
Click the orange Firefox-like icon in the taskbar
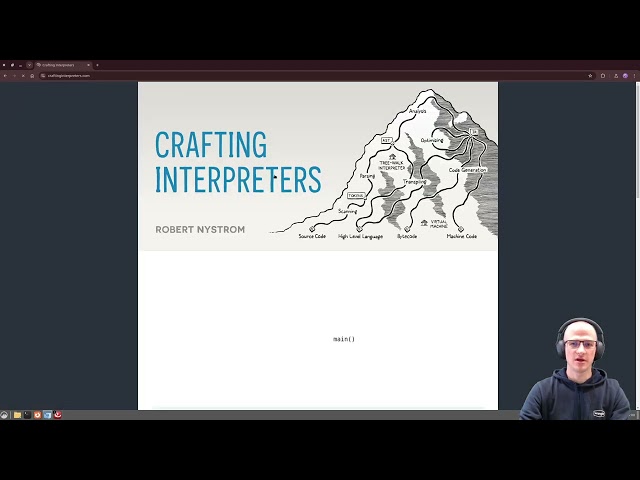point(38,415)
